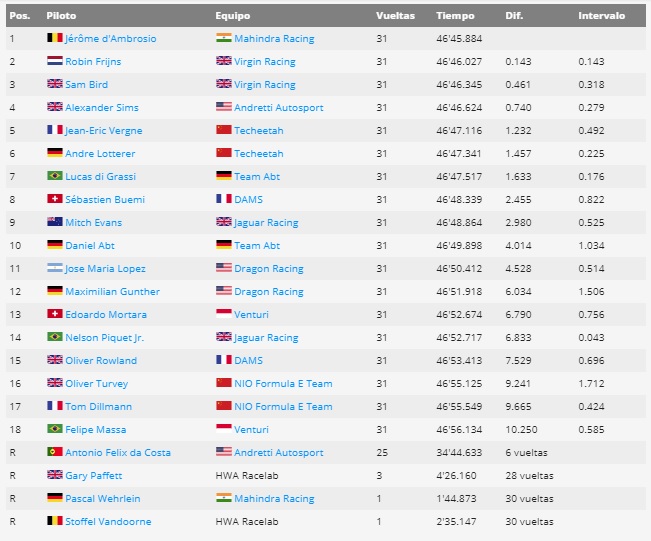Open Virgin Racing link in Frijns row
The image size is (651, 541).
tap(265, 61)
